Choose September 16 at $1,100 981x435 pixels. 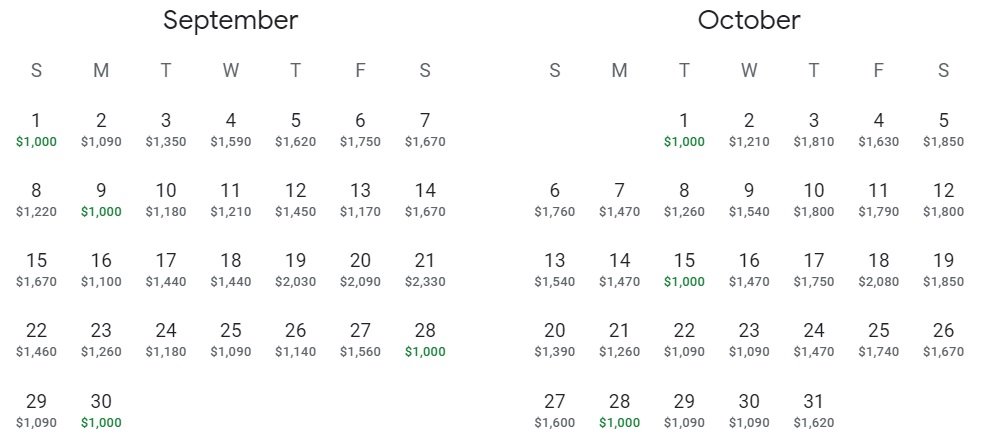pos(101,270)
